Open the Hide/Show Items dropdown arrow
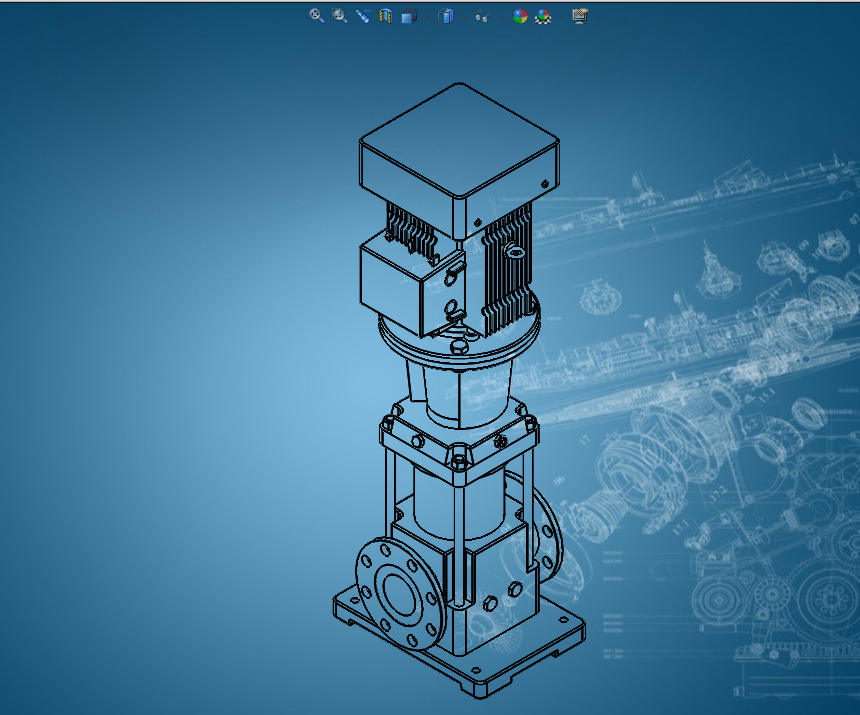This screenshot has width=860, height=715. point(501,17)
